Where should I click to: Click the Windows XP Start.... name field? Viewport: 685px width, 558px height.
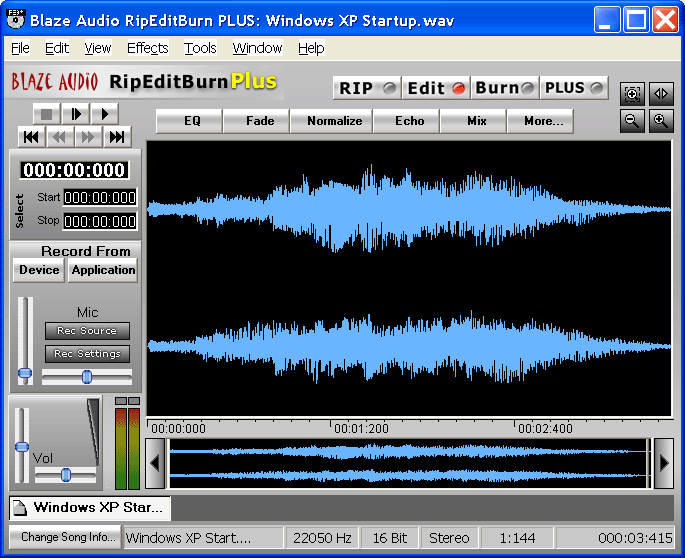pyautogui.click(x=204, y=538)
